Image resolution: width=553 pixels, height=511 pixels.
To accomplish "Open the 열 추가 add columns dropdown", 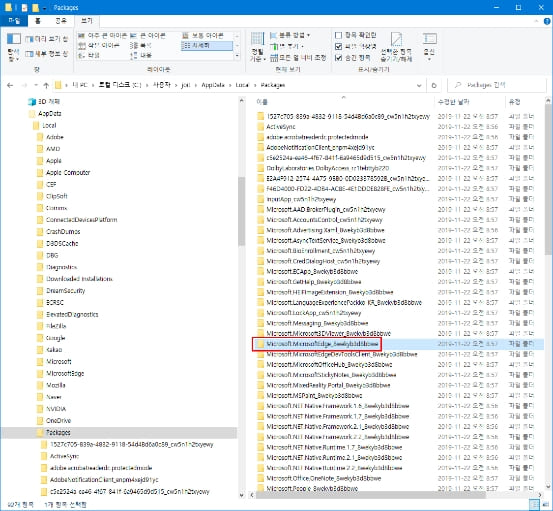I will click(287, 47).
